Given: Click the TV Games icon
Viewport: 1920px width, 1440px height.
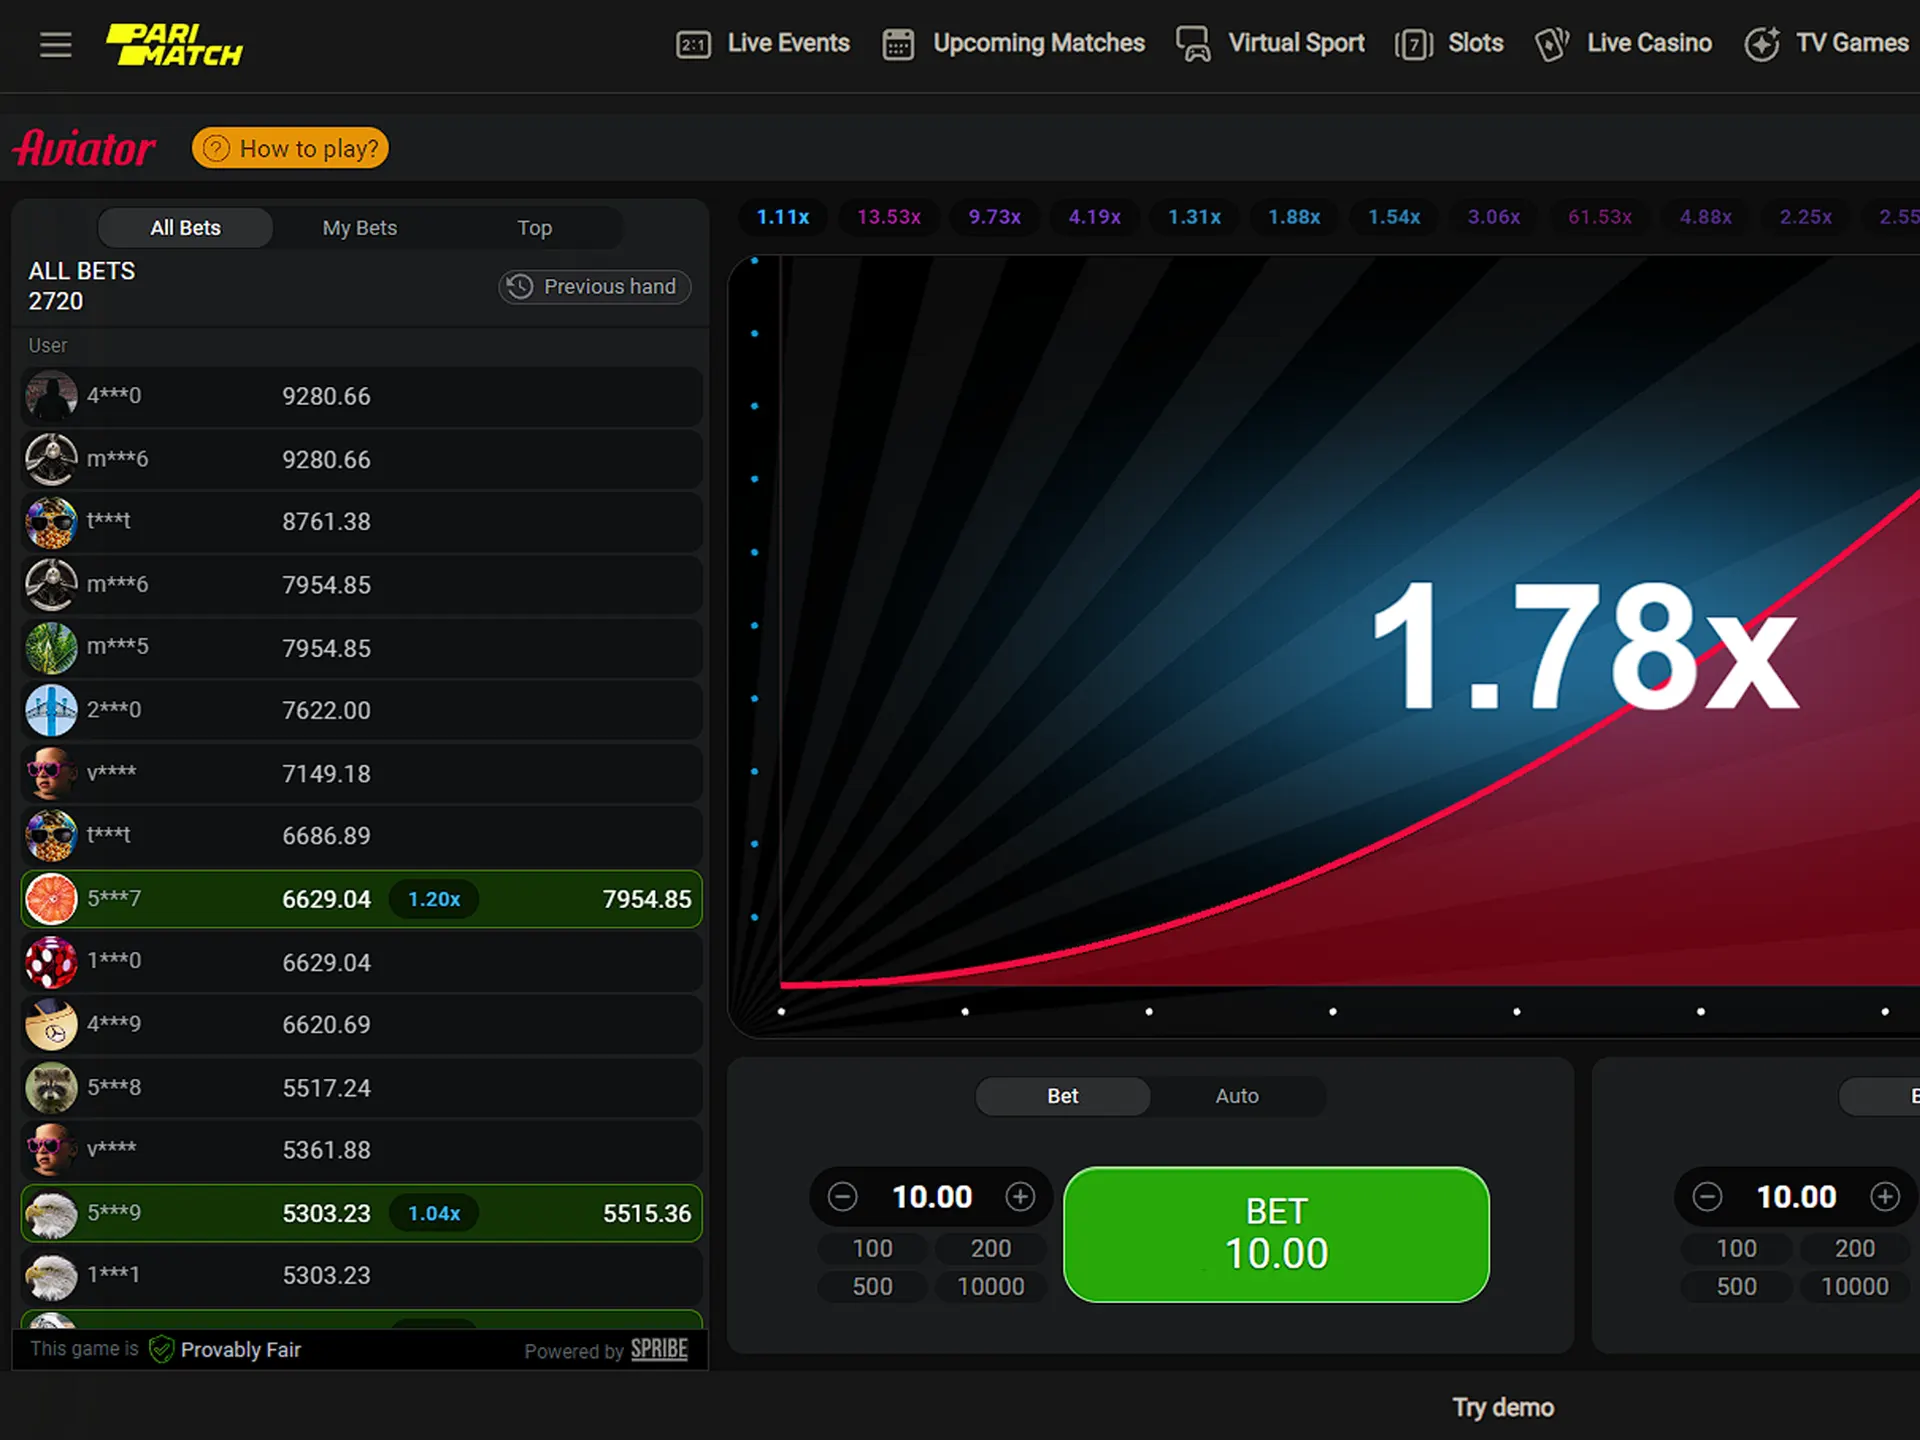Looking at the screenshot, I should 1762,44.
